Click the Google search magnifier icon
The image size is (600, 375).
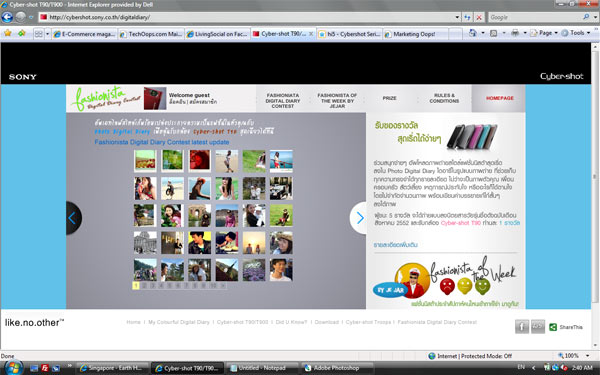click(x=586, y=17)
